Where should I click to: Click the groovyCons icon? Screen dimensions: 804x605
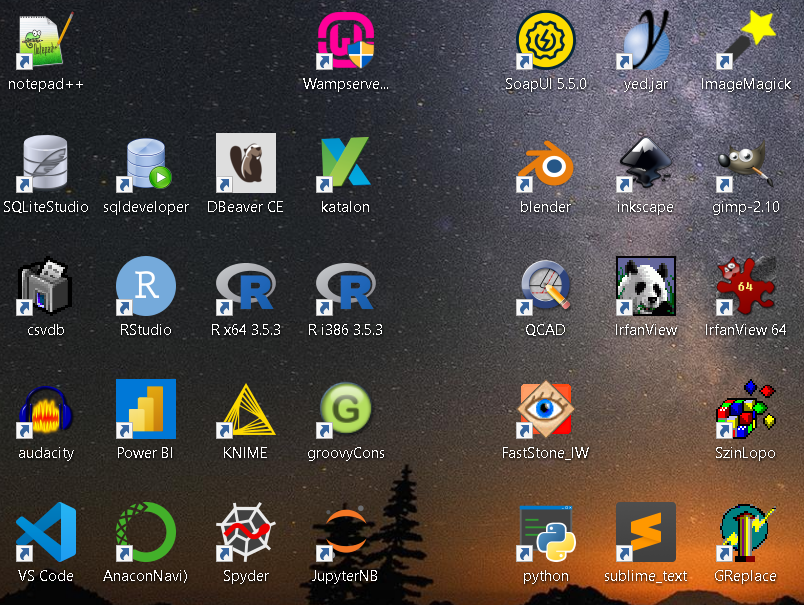(x=346, y=409)
